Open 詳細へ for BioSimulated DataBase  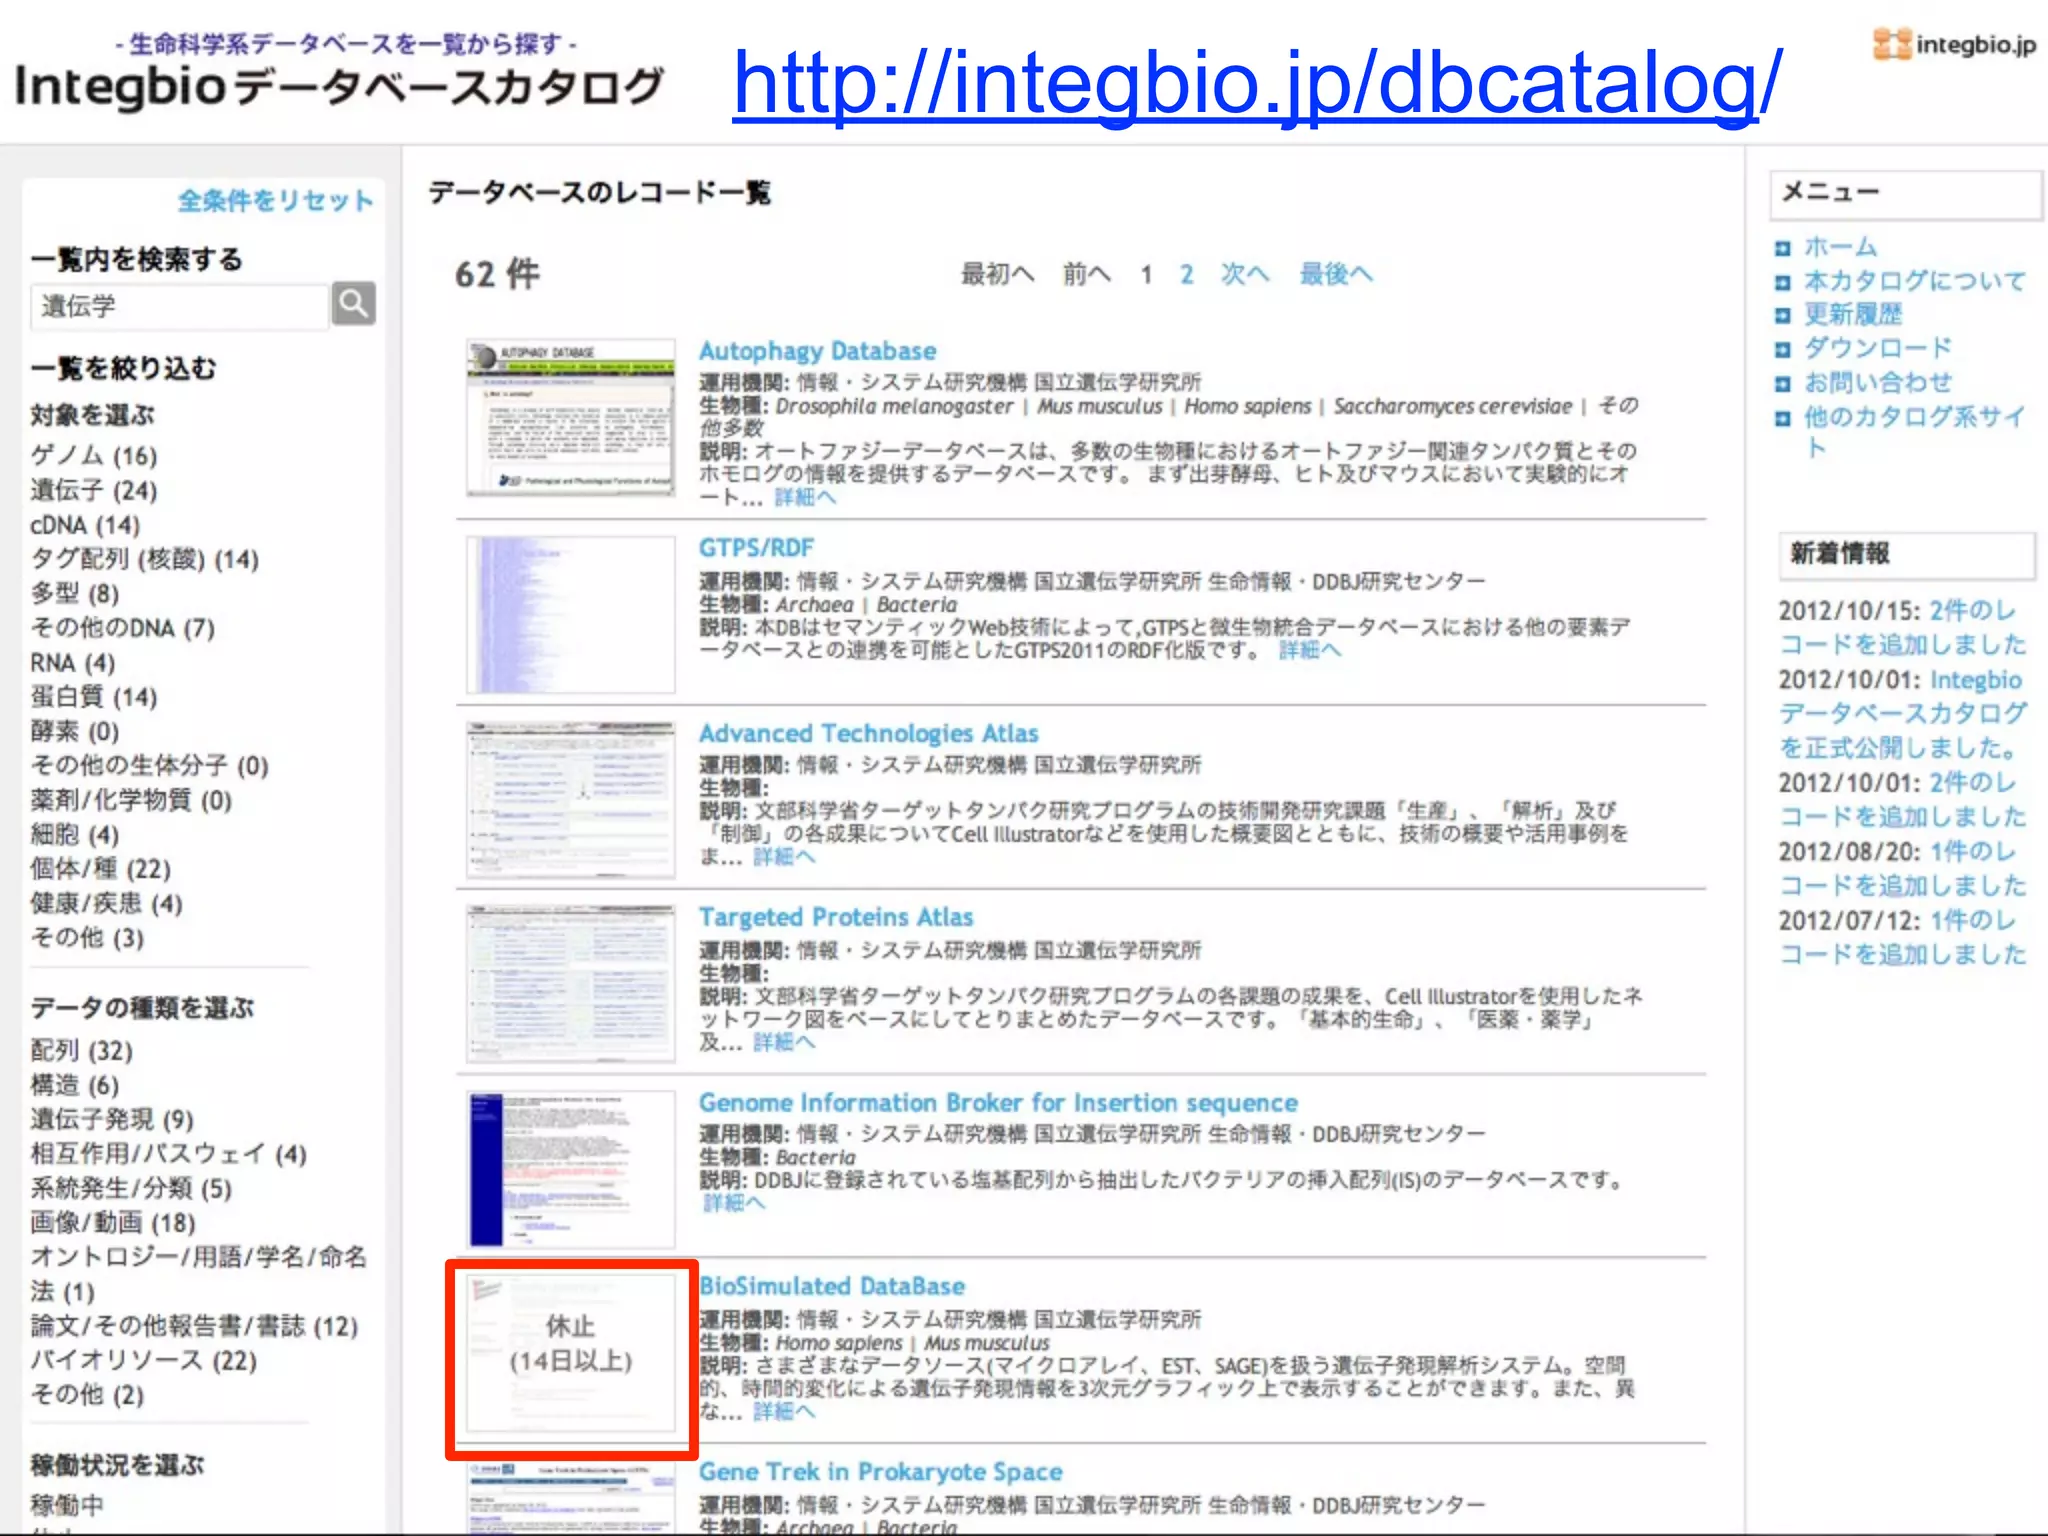click(784, 1412)
